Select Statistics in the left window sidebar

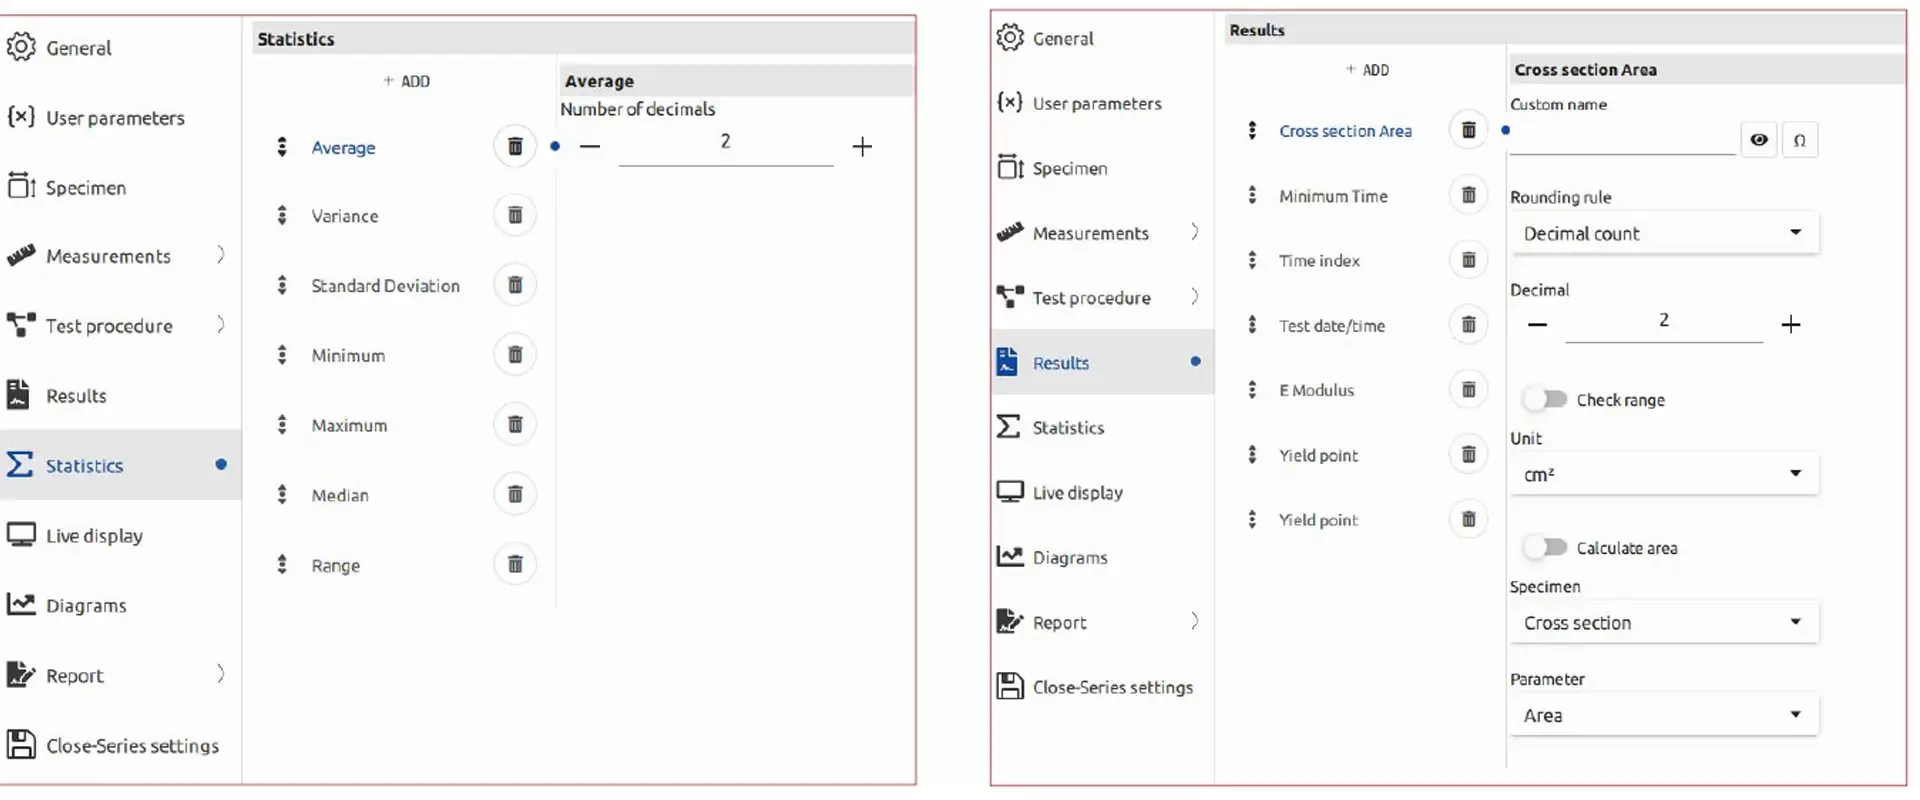coord(120,465)
